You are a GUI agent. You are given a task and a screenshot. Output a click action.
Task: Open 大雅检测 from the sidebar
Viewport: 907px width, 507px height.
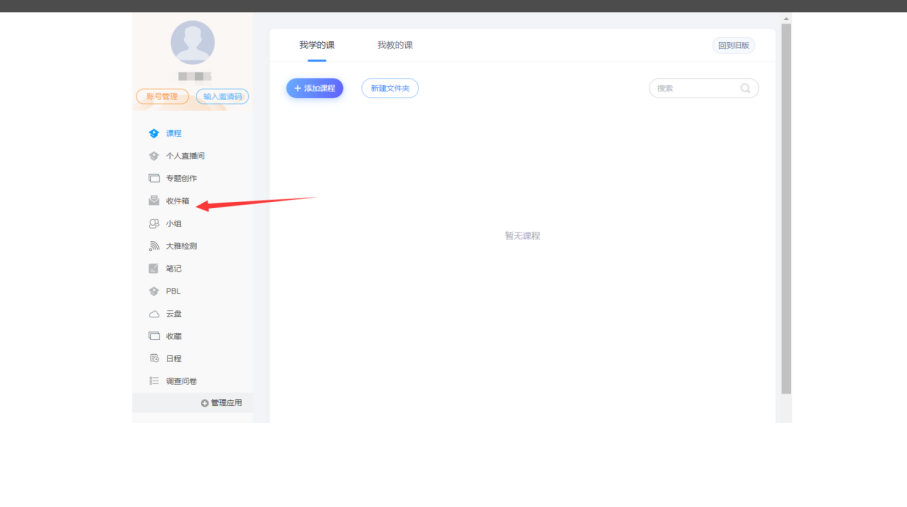(x=180, y=246)
